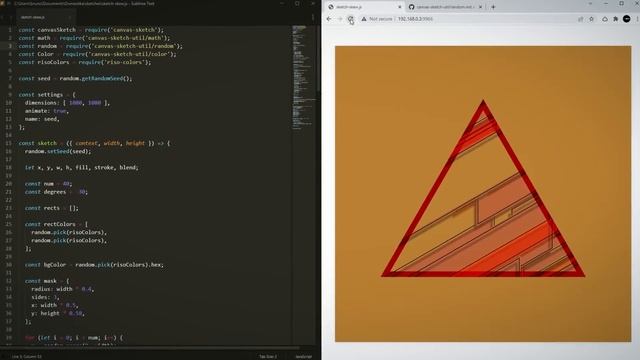This screenshot has height=360, width=640.
Task: Reload the page in the browser
Action: click(x=350, y=19)
